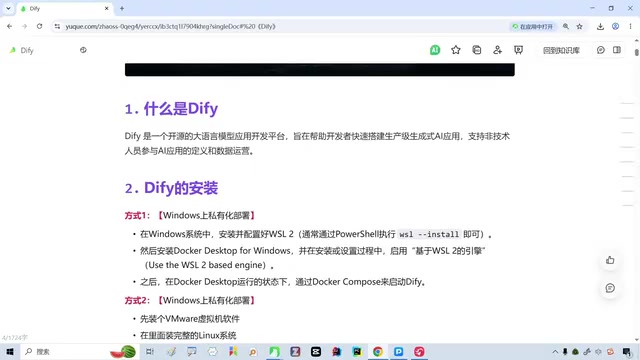Favorite this Yuque document with star icon
Image resolution: width=640 pixels, height=360 pixels.
[456, 50]
